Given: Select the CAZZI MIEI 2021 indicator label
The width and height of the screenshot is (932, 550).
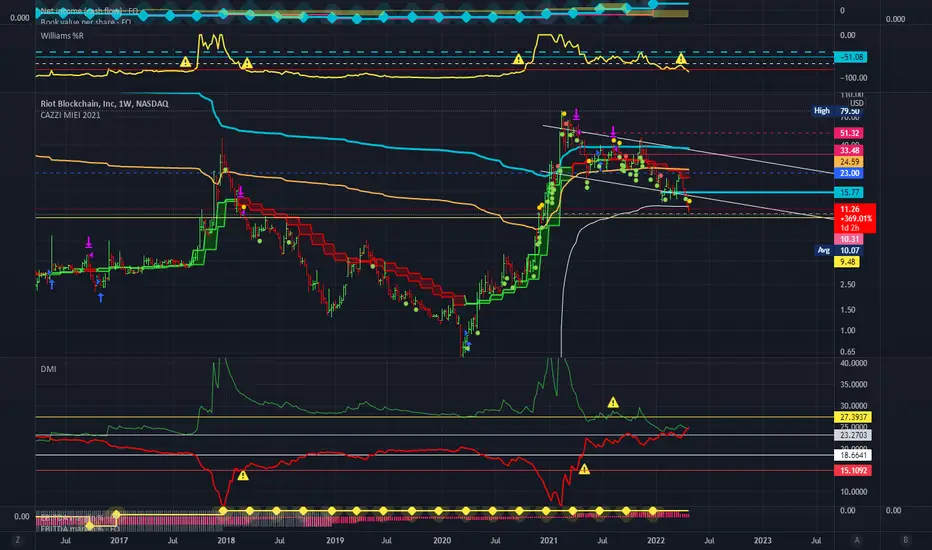Looking at the screenshot, I should tap(70, 115).
